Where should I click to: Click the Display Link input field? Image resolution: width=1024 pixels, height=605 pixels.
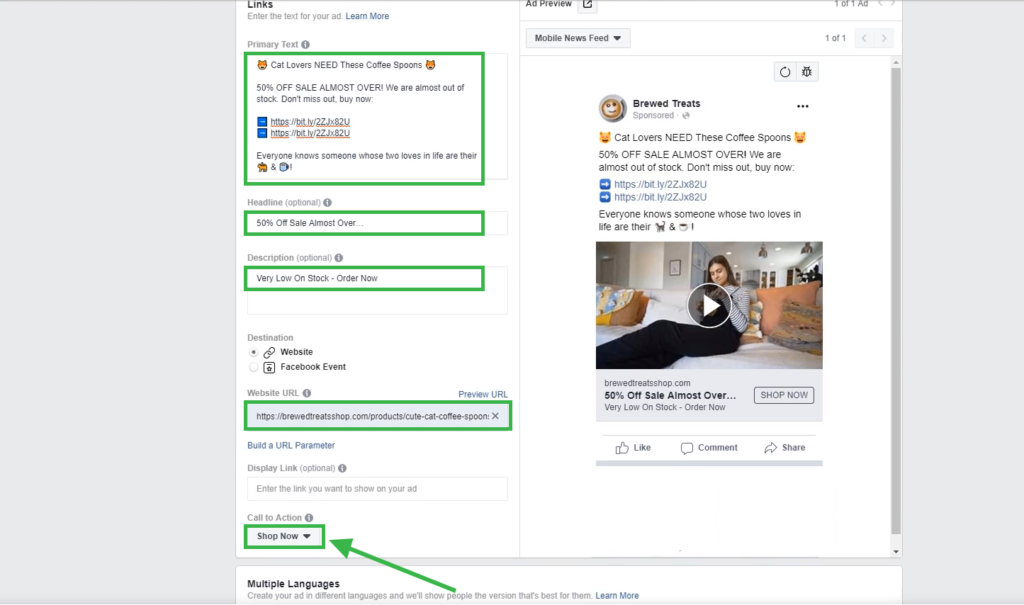pyautogui.click(x=377, y=489)
